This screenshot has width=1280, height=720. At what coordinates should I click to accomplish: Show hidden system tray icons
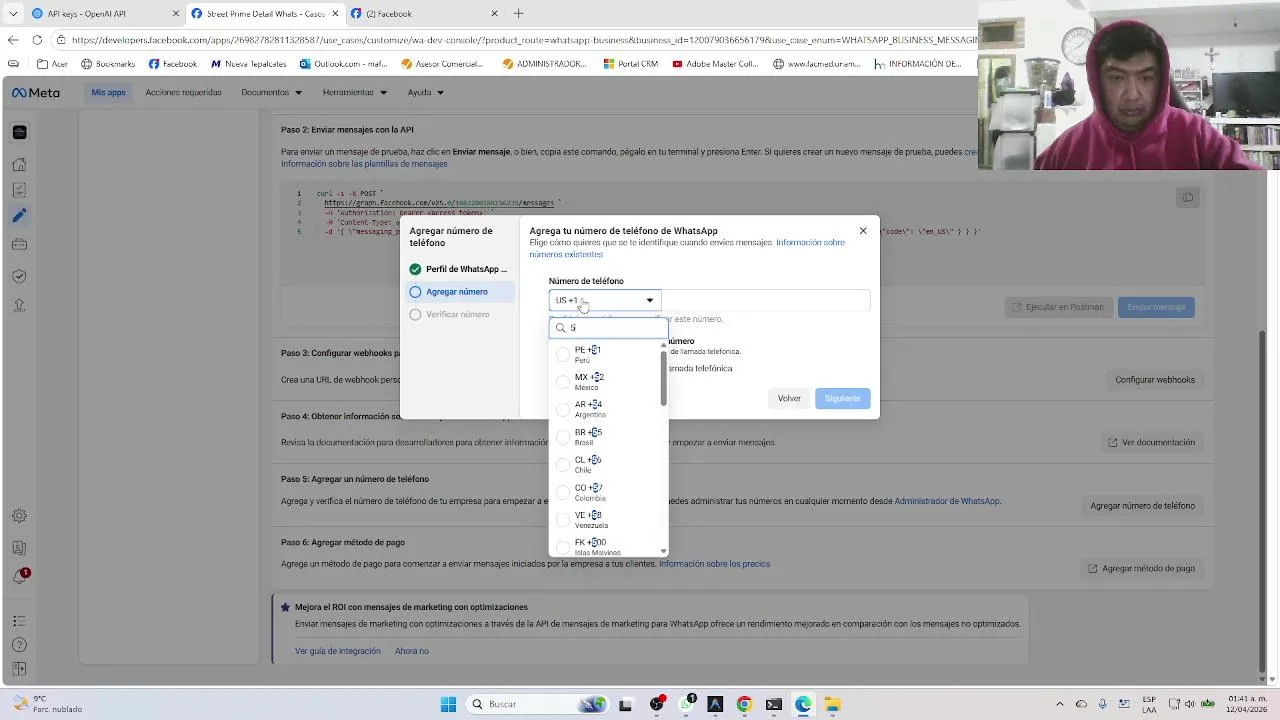pos(1060,704)
